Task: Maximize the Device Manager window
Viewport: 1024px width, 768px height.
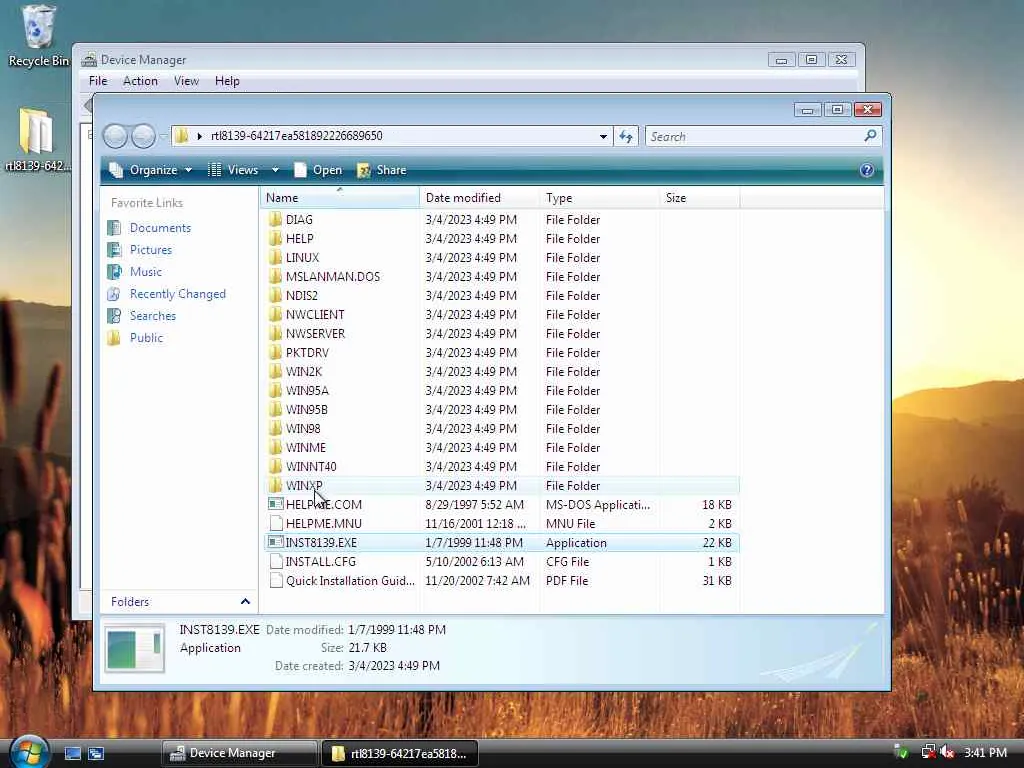Action: [811, 59]
